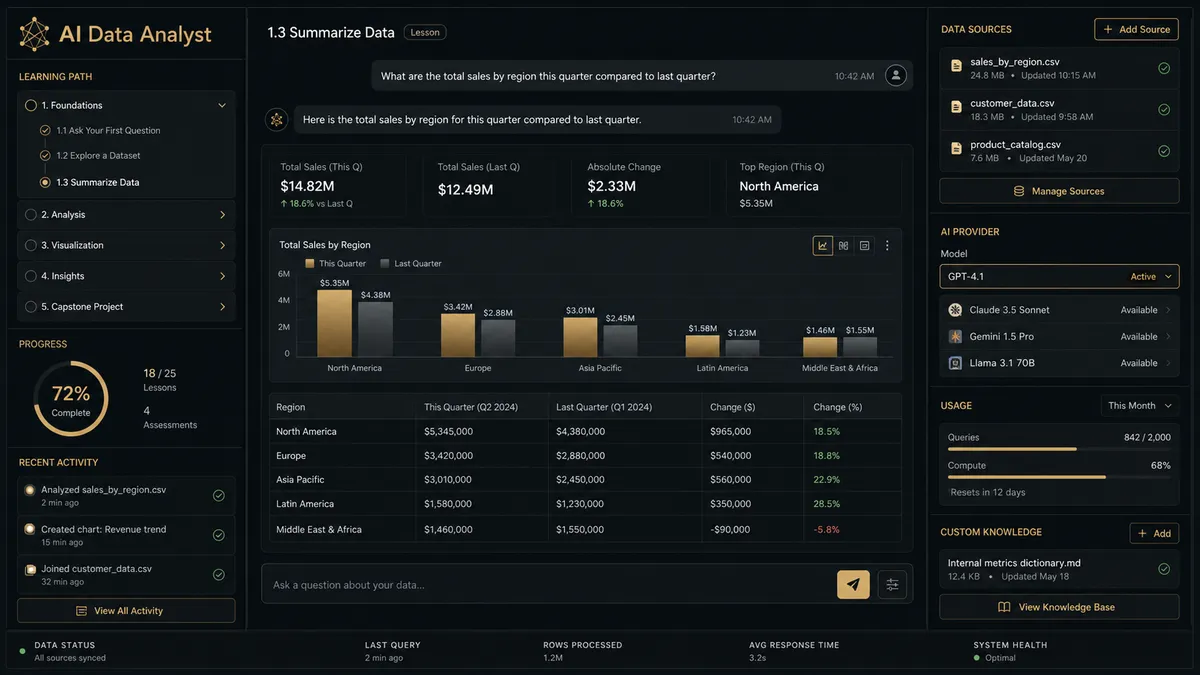Click the Created chart activity icon
This screenshot has height=675, width=1200.
coord(30,529)
